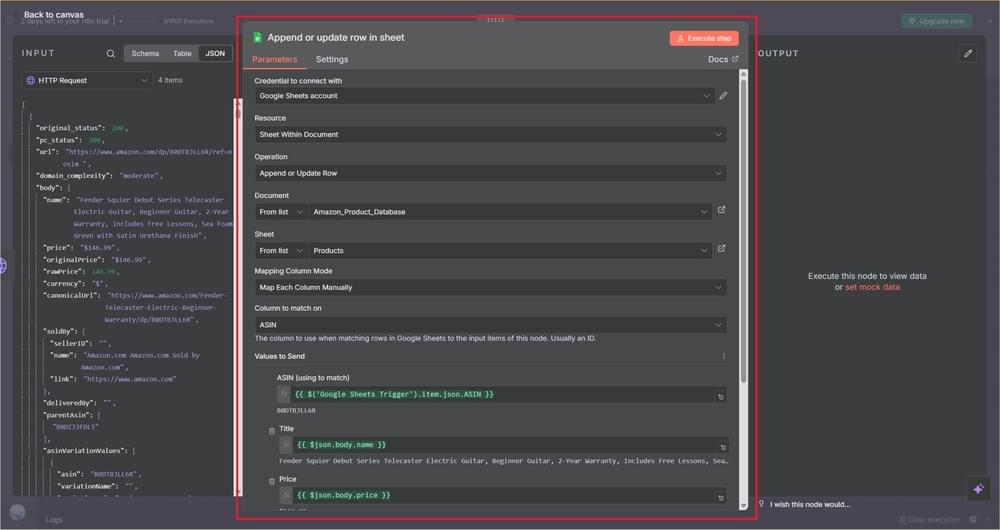
Task: Click the AI assistant sparkle button
Action: tap(977, 488)
